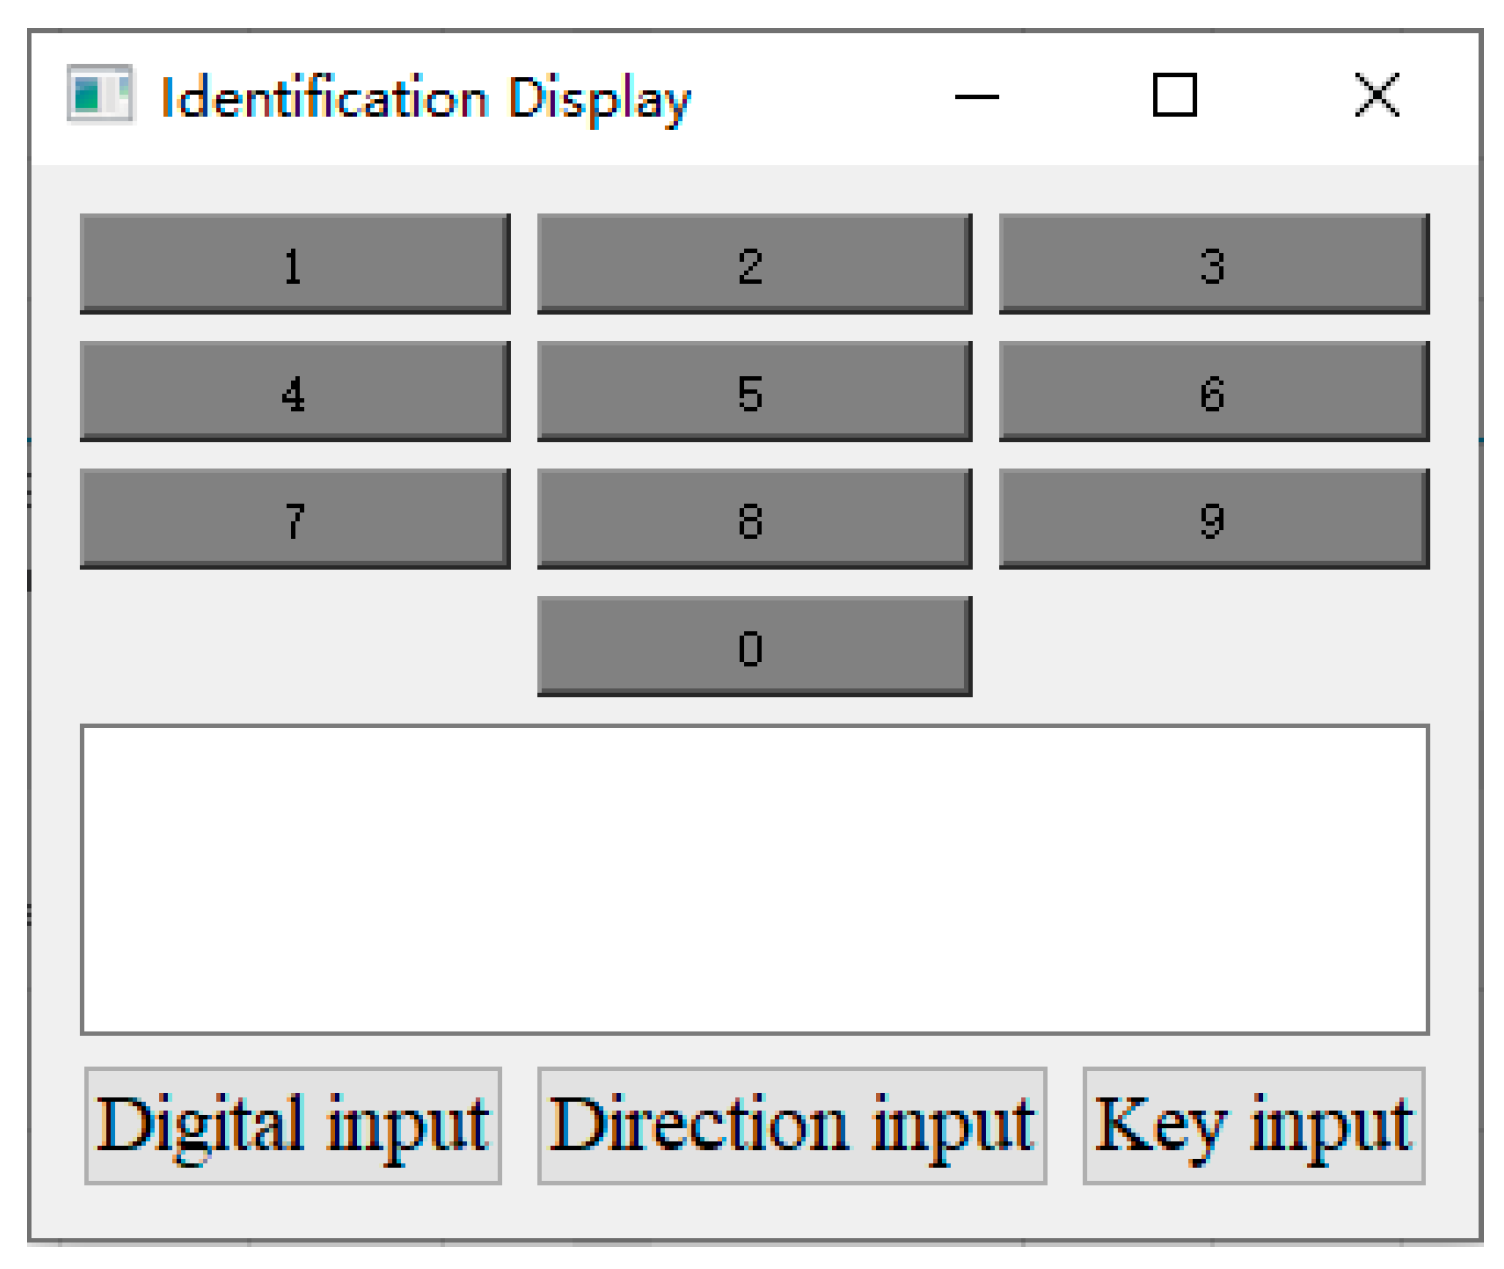Image resolution: width=1504 pixels, height=1269 pixels.
Task: Click inside the white text display area
Action: point(754,879)
